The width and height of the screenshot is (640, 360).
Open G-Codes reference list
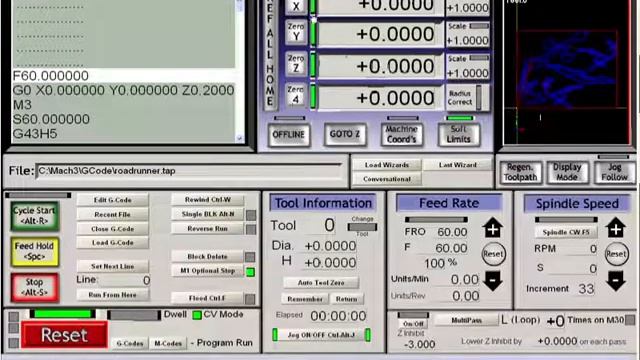[x=130, y=343]
